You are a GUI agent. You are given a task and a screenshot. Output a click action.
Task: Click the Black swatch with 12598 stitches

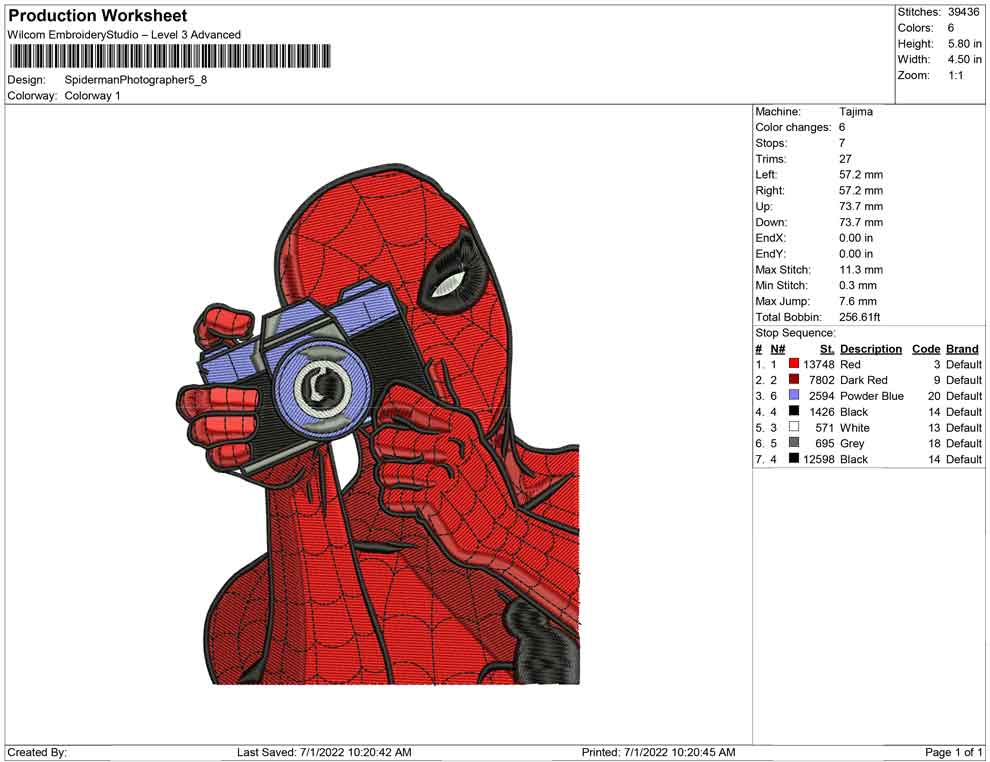794,458
